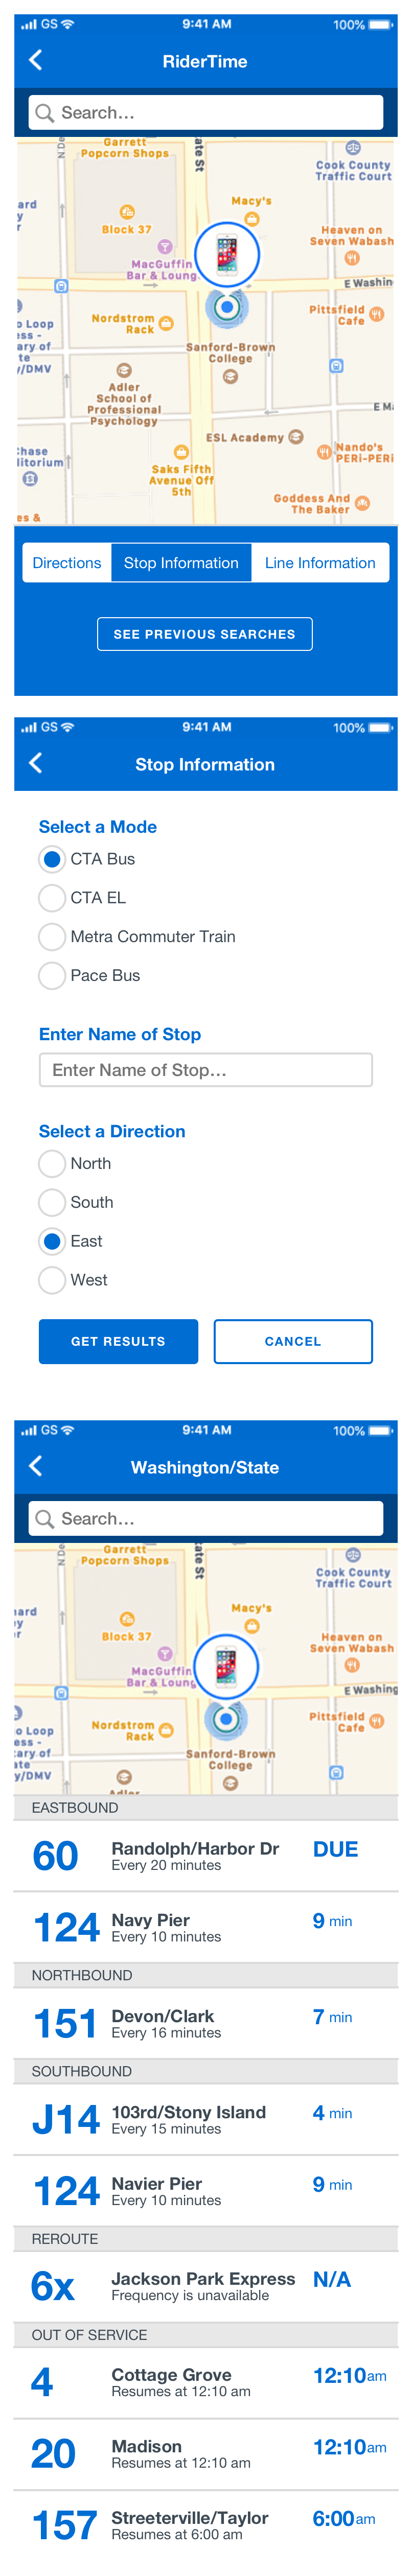Switch to the Directions tab
Screen dimensions: 412x2576
(x=67, y=563)
